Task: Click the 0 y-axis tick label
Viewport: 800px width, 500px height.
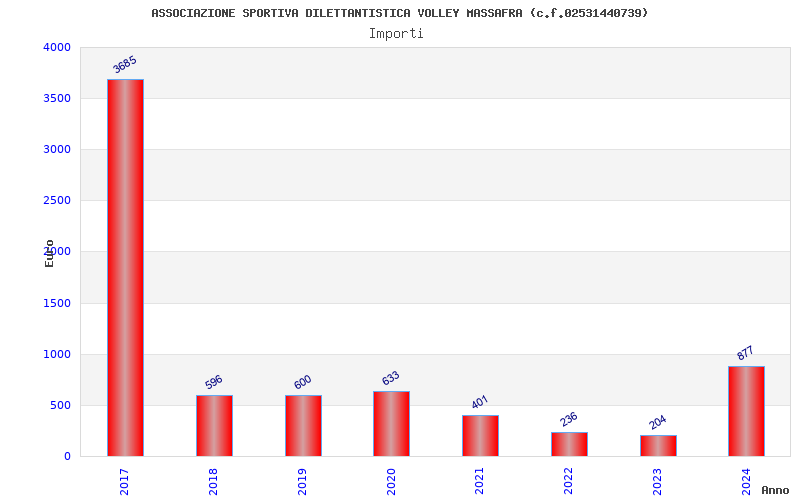Action: (x=67, y=457)
